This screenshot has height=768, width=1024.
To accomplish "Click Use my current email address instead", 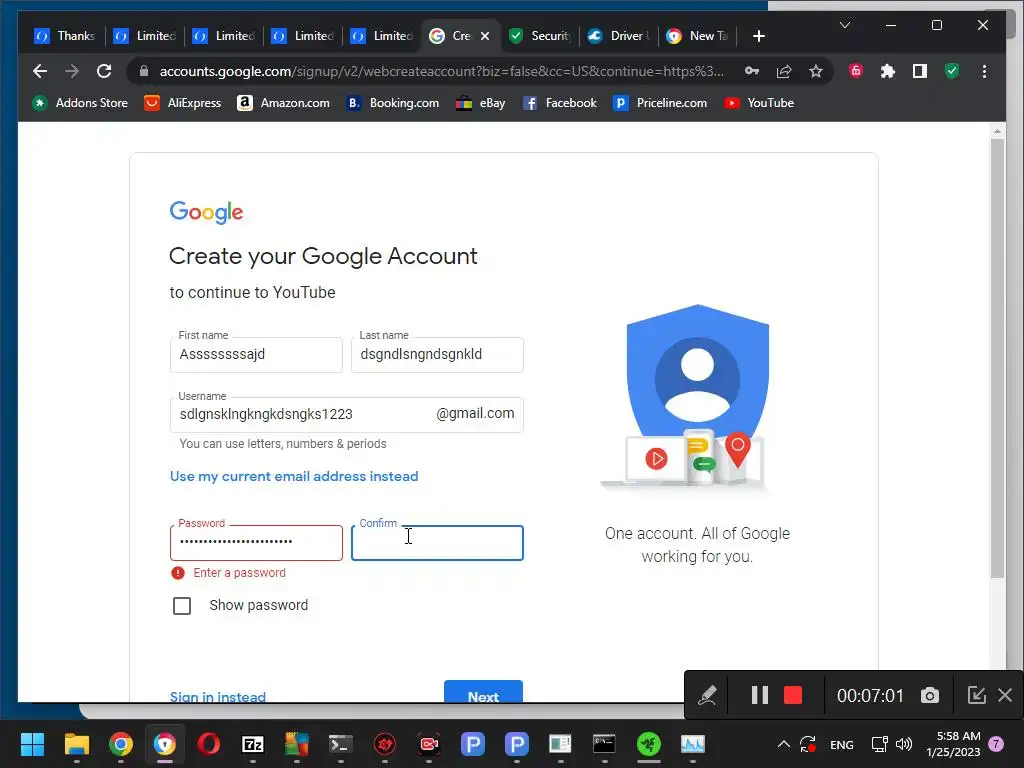I will (x=294, y=476).
